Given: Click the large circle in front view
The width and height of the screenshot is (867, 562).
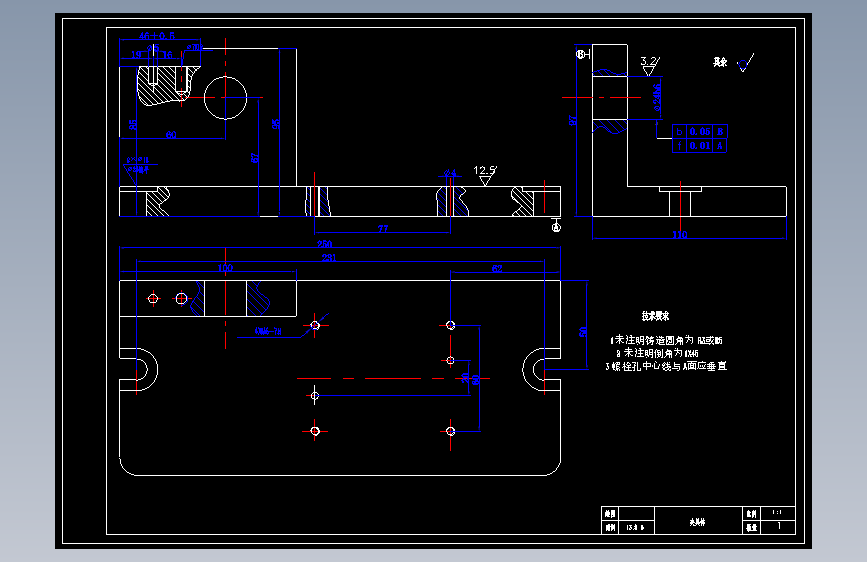Looking at the screenshot, I should coord(225,98).
